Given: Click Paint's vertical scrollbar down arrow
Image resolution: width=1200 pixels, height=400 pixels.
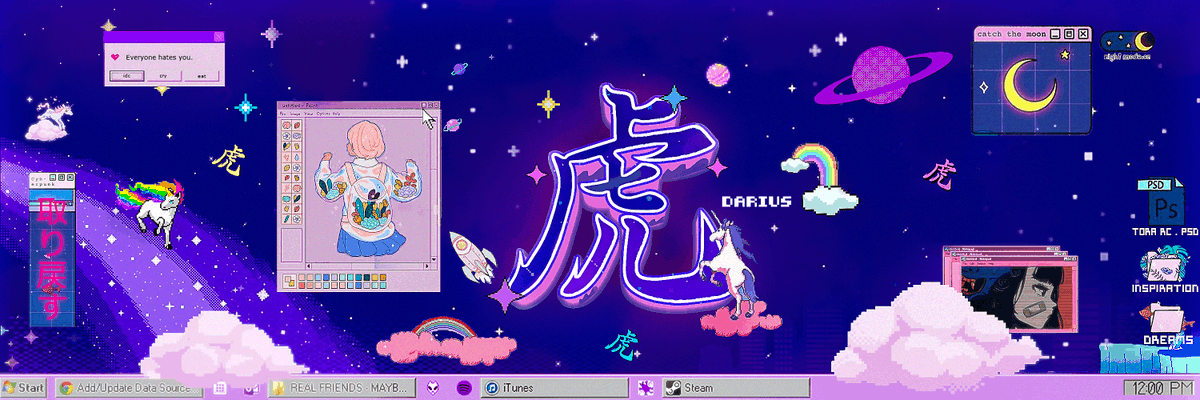Looking at the screenshot, I should tap(434, 259).
